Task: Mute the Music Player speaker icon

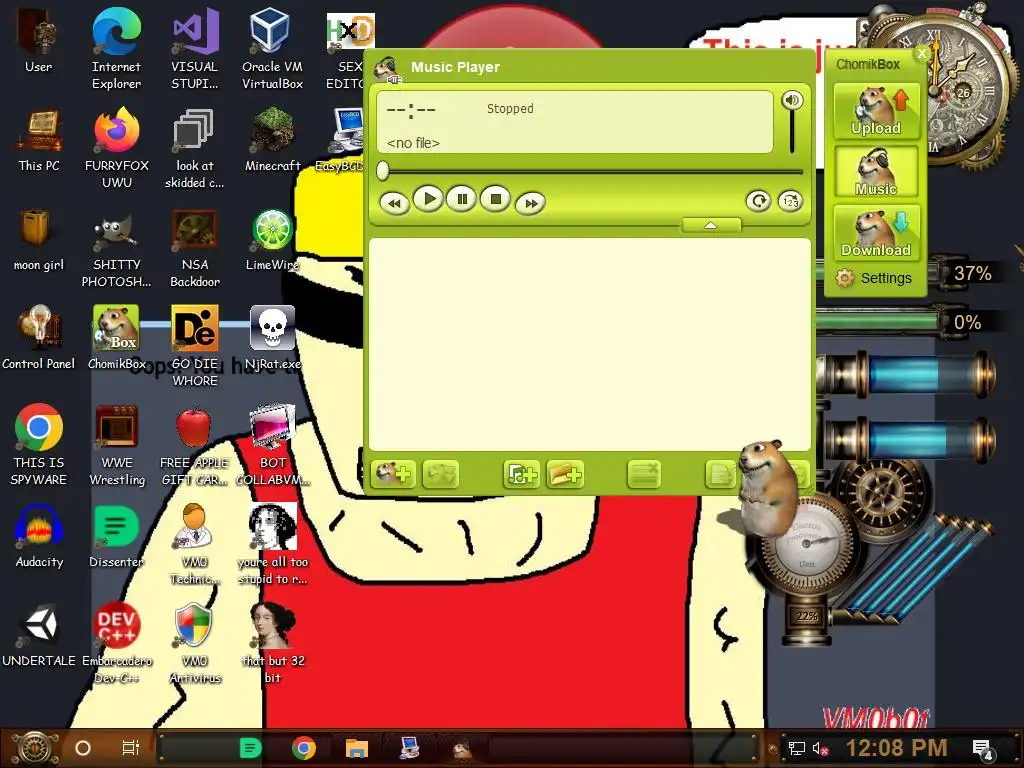Action: (x=792, y=100)
